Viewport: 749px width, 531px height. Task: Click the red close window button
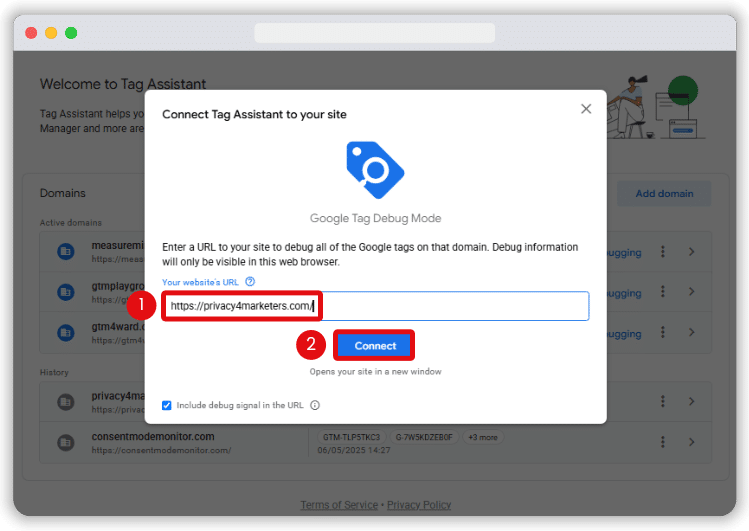click(x=31, y=33)
